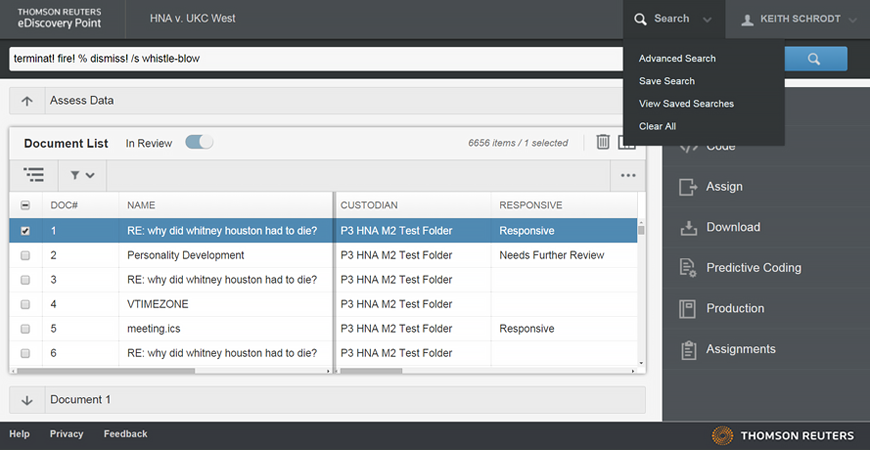Check the checkbox for document 3
870x450 pixels.
25,280
